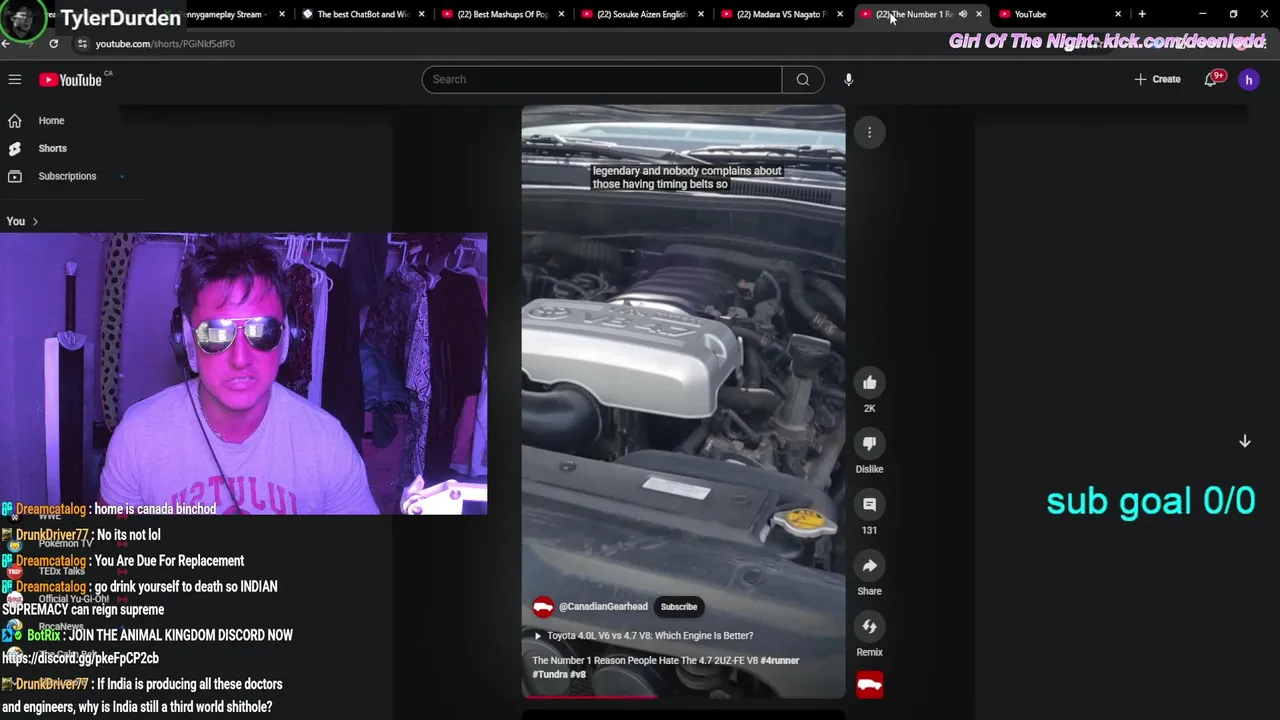Image resolution: width=1280 pixels, height=720 pixels.
Task: Switch to Best Mashups Of Pop tab
Action: (503, 14)
